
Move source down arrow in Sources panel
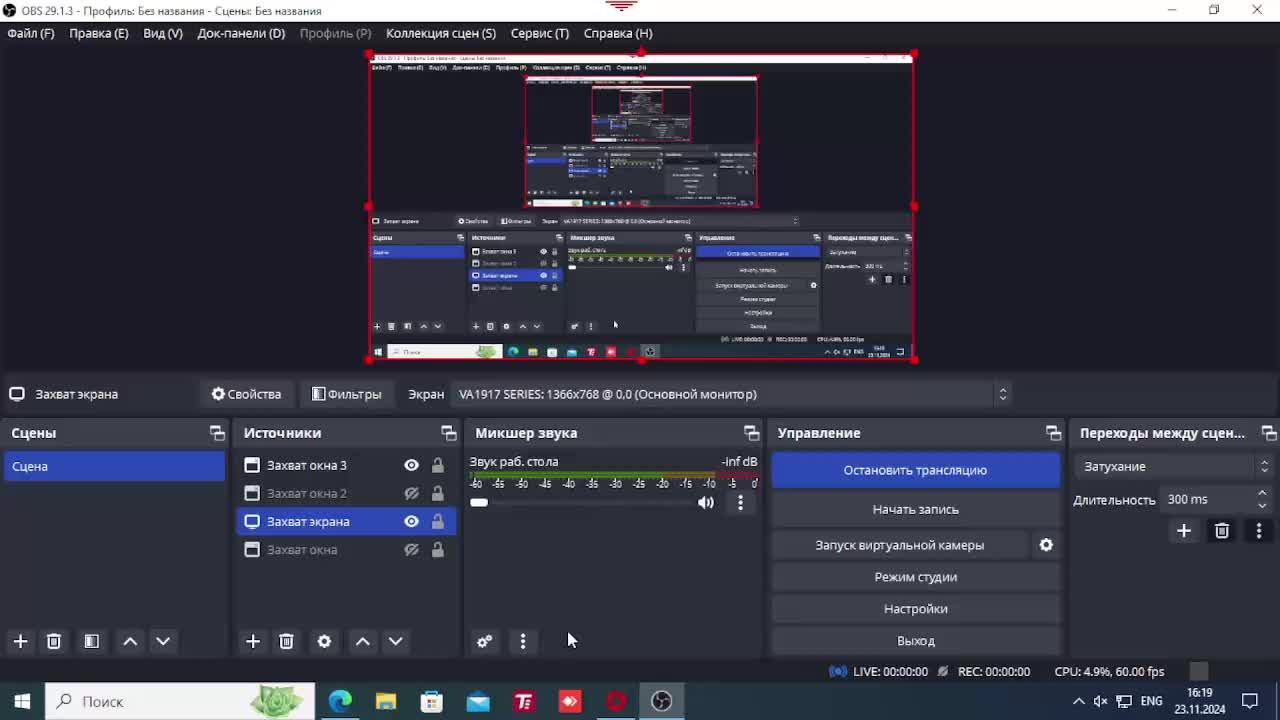coord(396,641)
